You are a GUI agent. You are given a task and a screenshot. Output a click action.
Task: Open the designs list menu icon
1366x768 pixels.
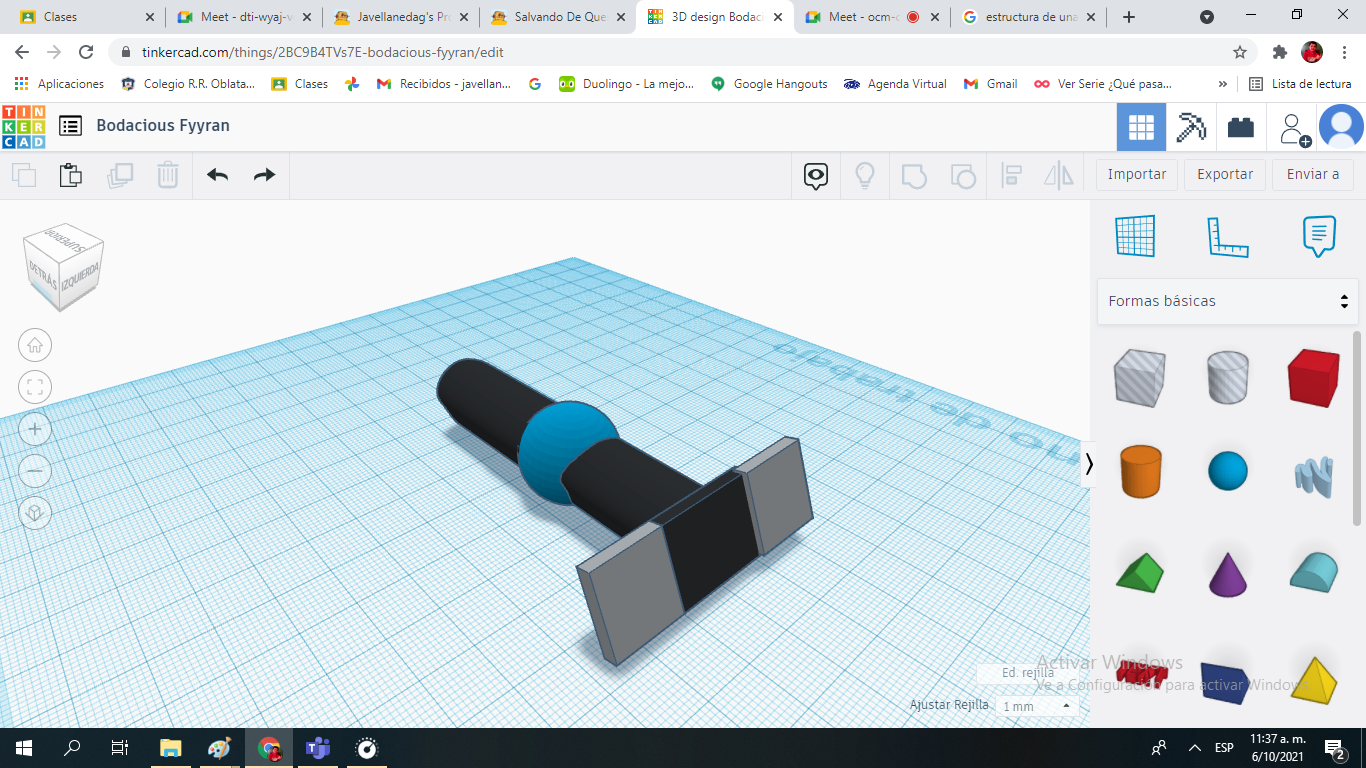click(70, 126)
